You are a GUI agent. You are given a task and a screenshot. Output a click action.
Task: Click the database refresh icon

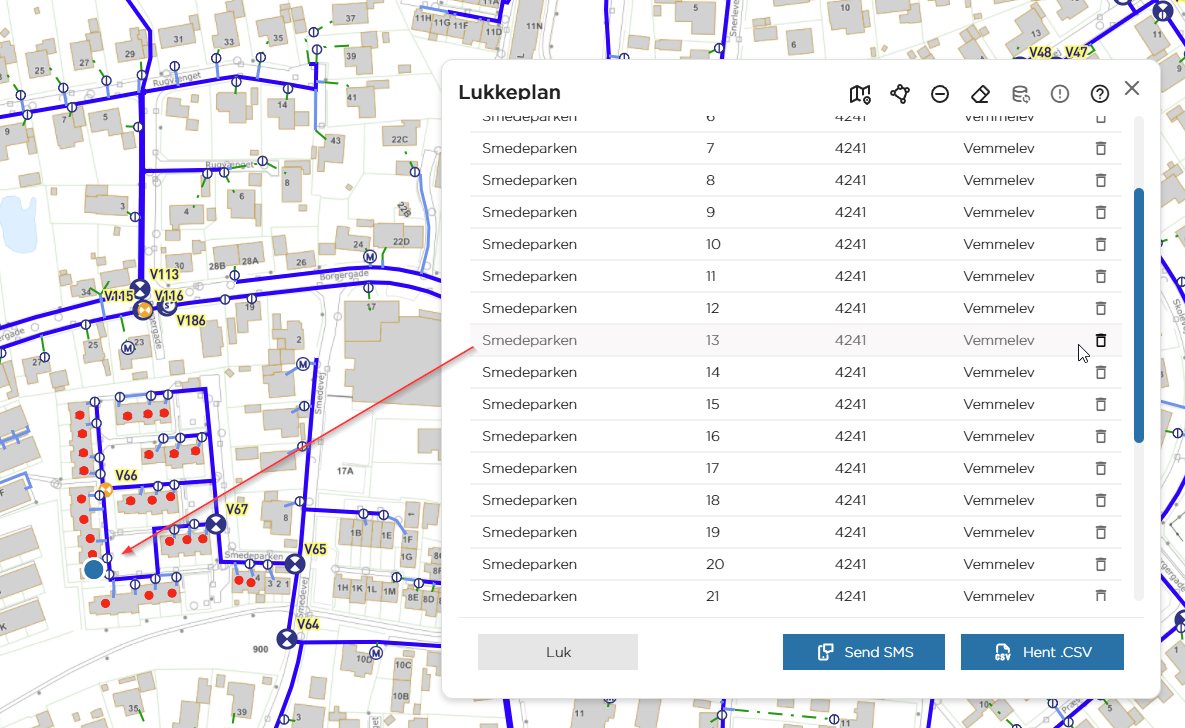click(1020, 94)
